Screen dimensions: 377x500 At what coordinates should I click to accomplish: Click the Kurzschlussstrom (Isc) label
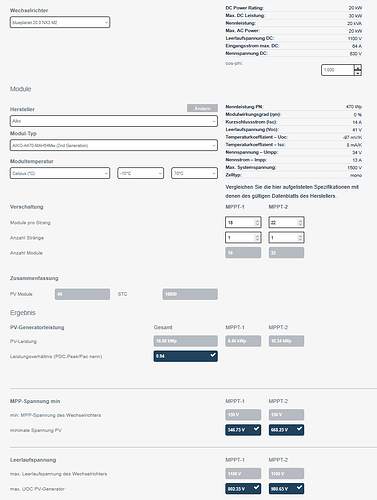pyautogui.click(x=251, y=122)
